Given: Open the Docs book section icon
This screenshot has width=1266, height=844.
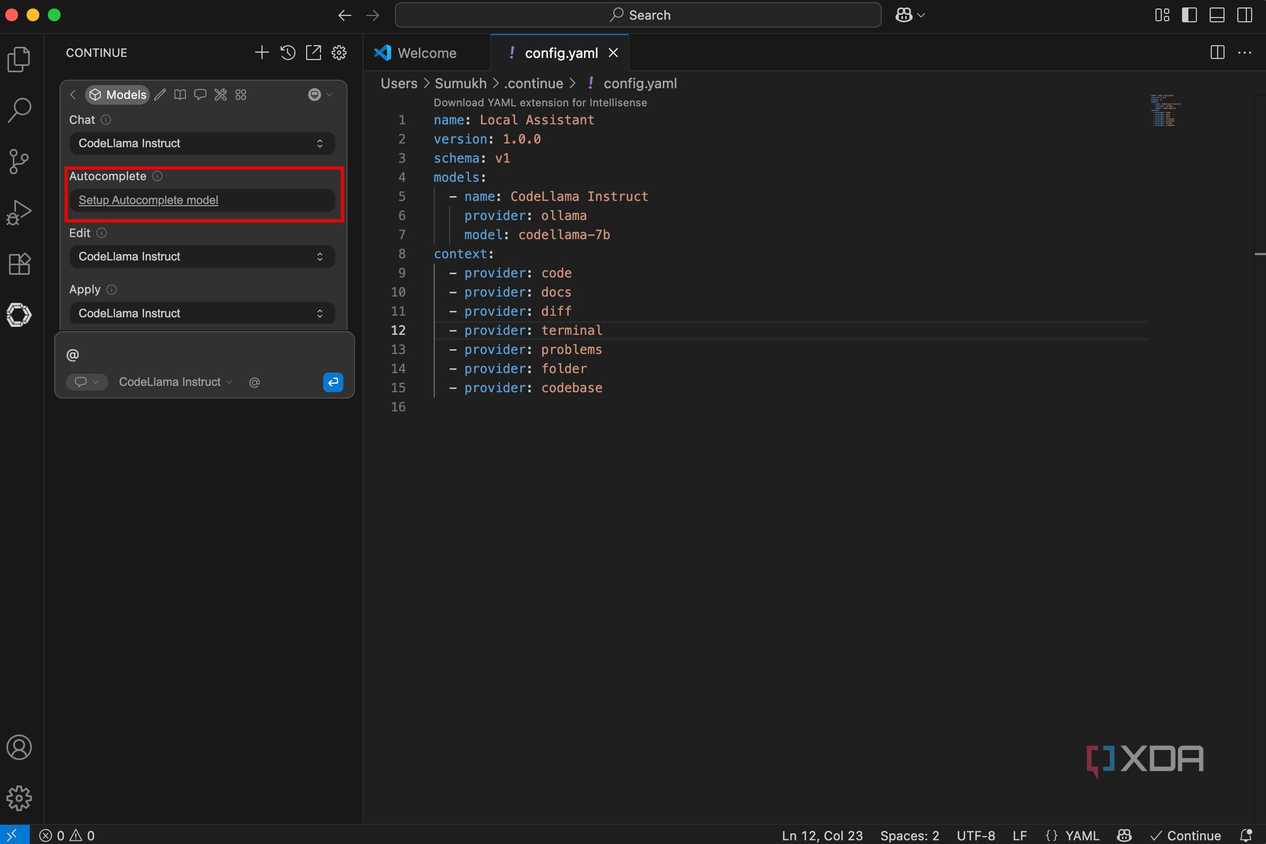Looking at the screenshot, I should pyautogui.click(x=180, y=95).
